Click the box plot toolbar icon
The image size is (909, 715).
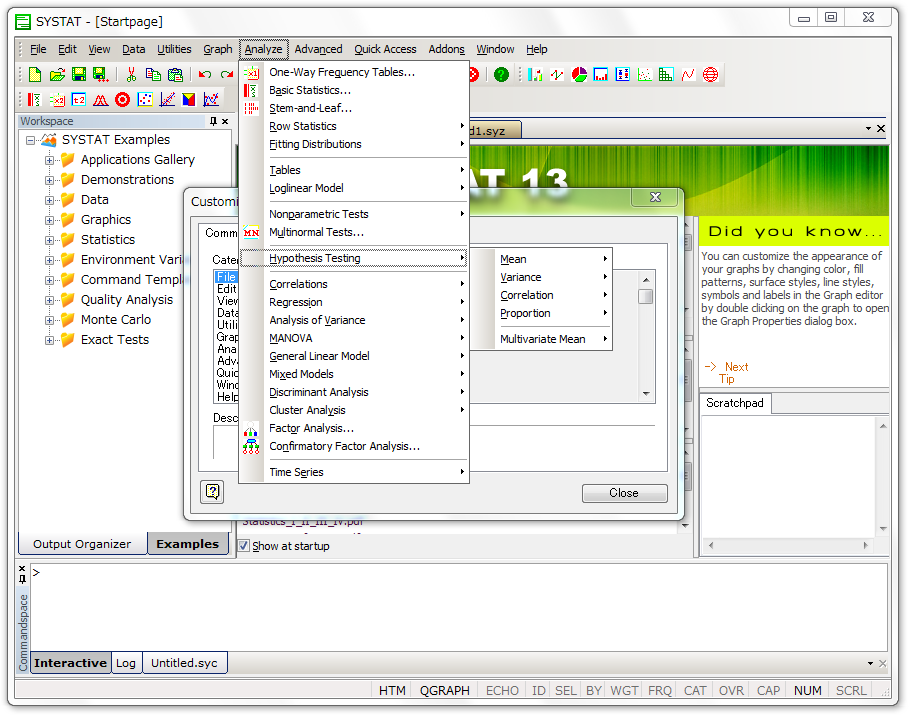coord(623,74)
